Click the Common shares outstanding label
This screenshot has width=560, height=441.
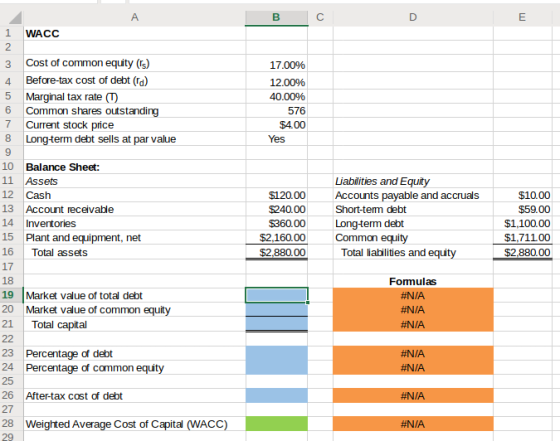point(92,111)
